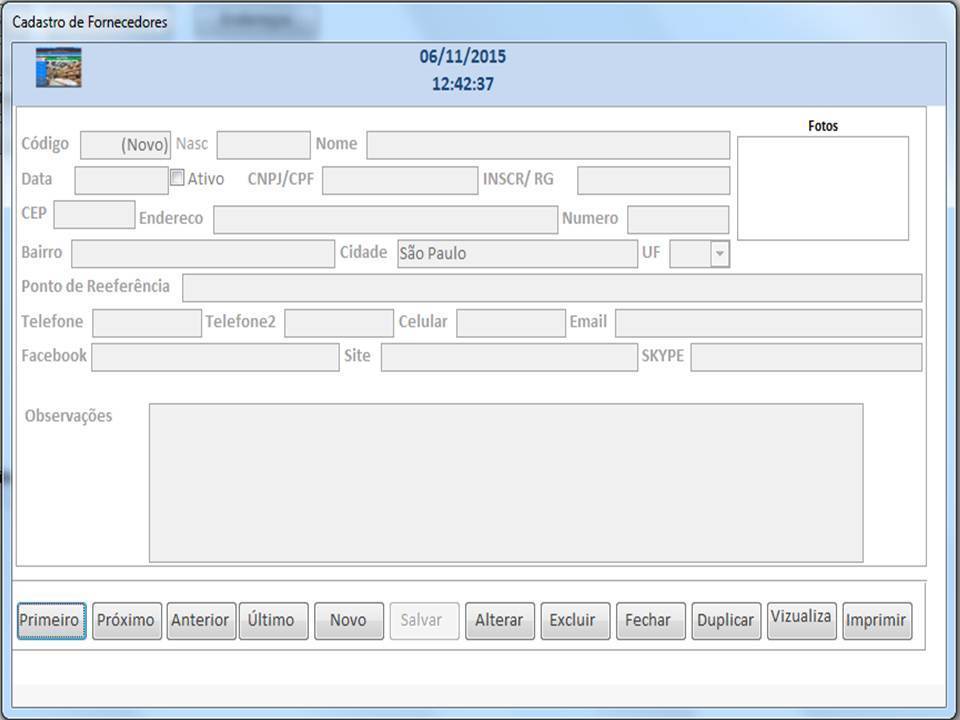The image size is (960, 720).
Task: Select the Cidade field showing São Paulo
Action: 516,254
